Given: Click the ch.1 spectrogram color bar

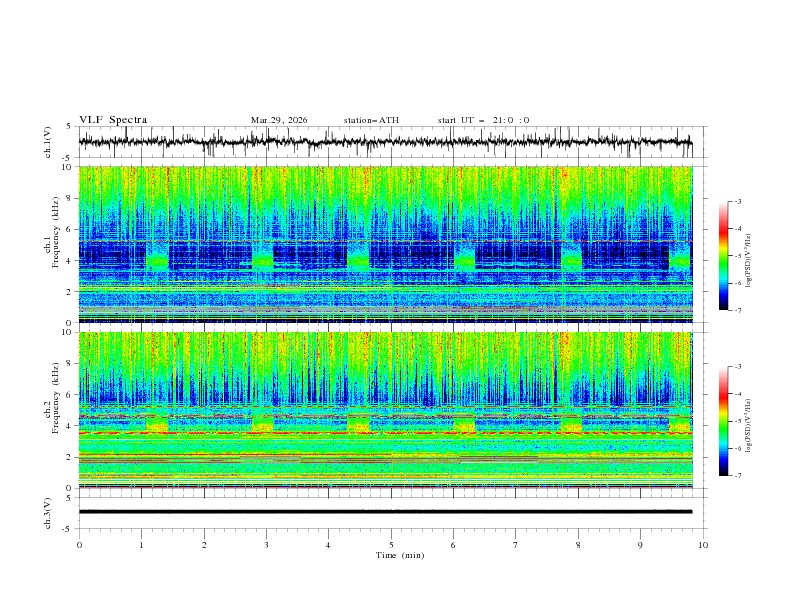Looking at the screenshot, I should point(723,255).
